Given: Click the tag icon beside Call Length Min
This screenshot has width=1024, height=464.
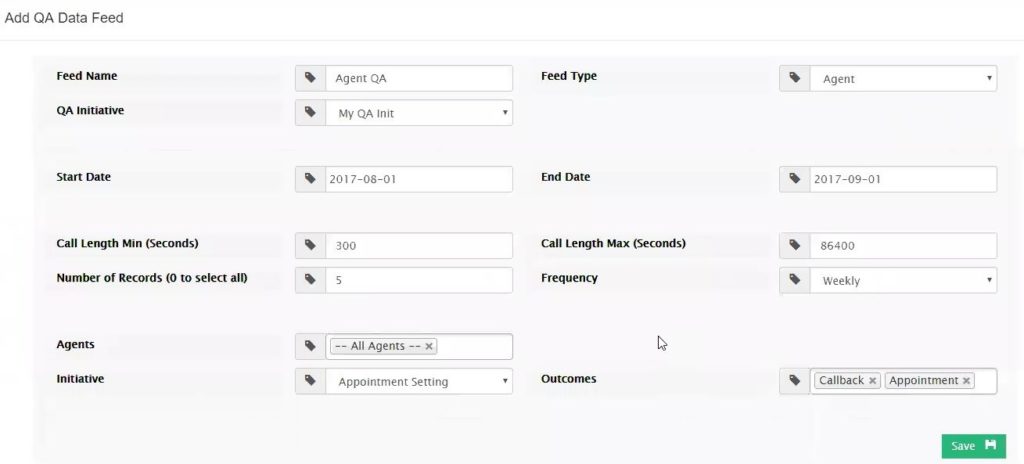Looking at the screenshot, I should tap(310, 246).
